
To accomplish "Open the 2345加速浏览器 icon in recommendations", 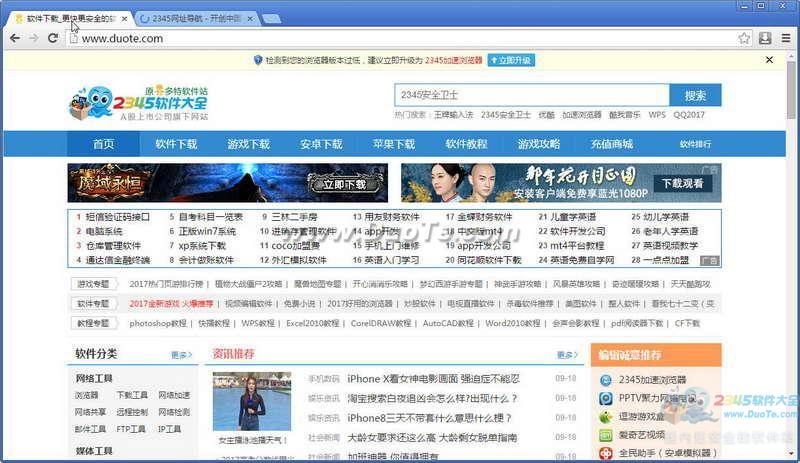I will [x=606, y=380].
